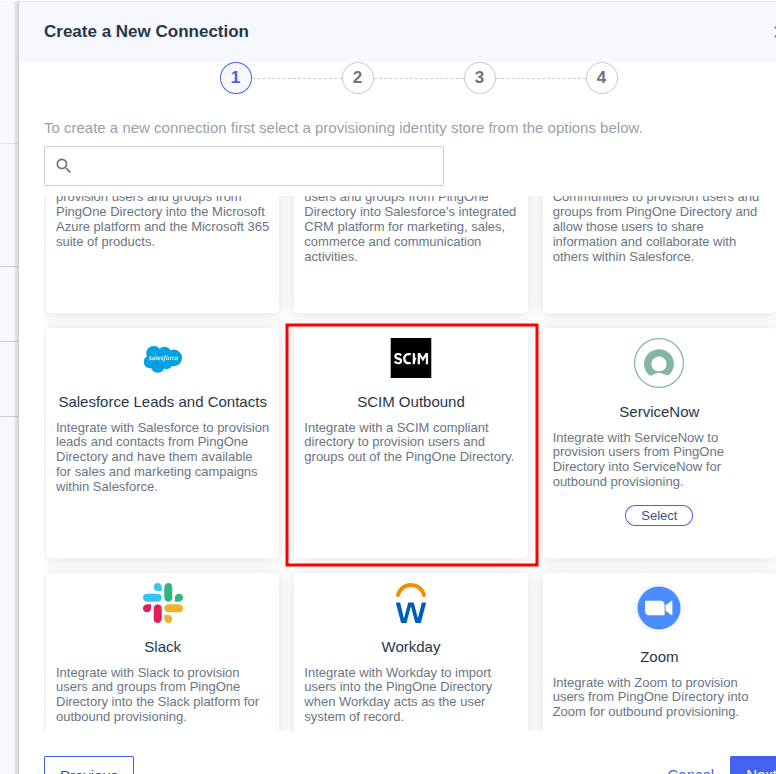Click the Zoom camera logo icon
Viewport: 776px width, 774px height.
pyautogui.click(x=659, y=608)
